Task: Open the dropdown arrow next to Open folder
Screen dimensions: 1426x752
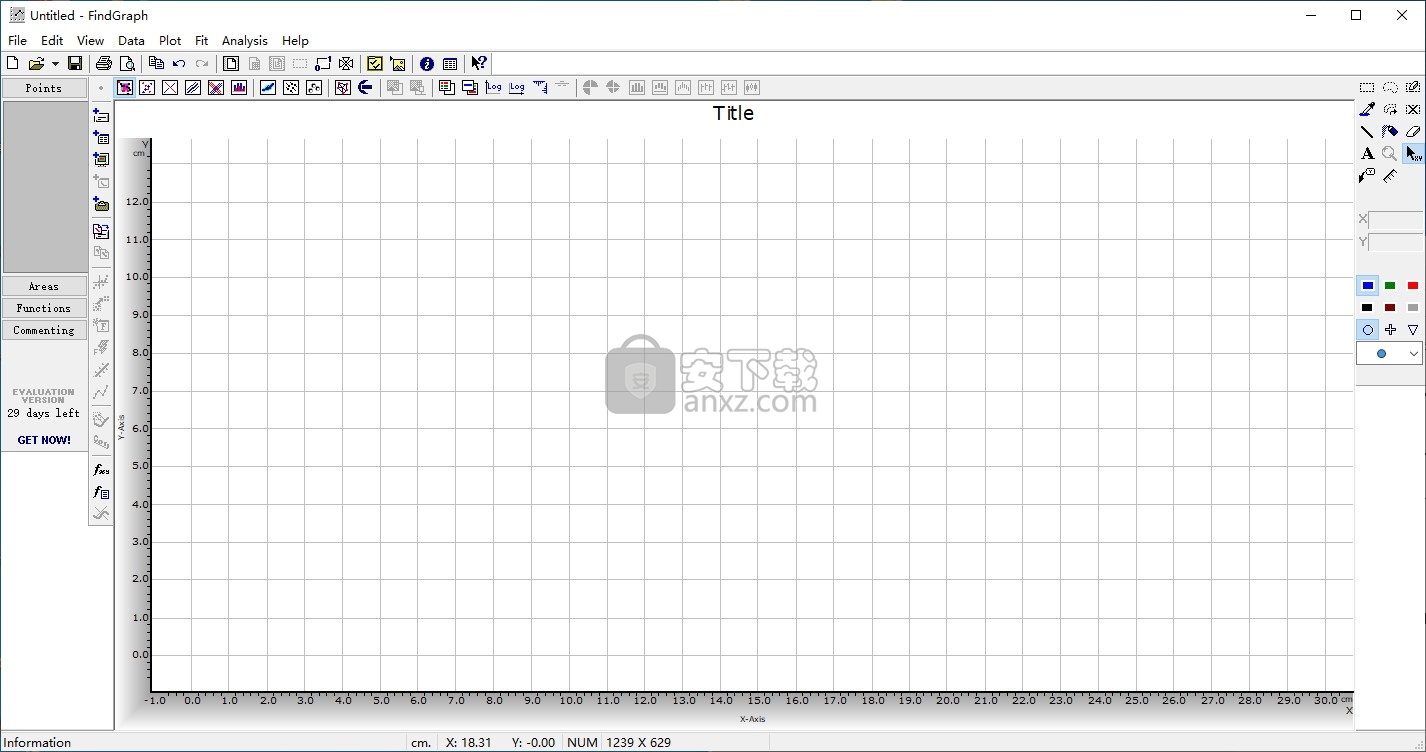Action: point(55,63)
